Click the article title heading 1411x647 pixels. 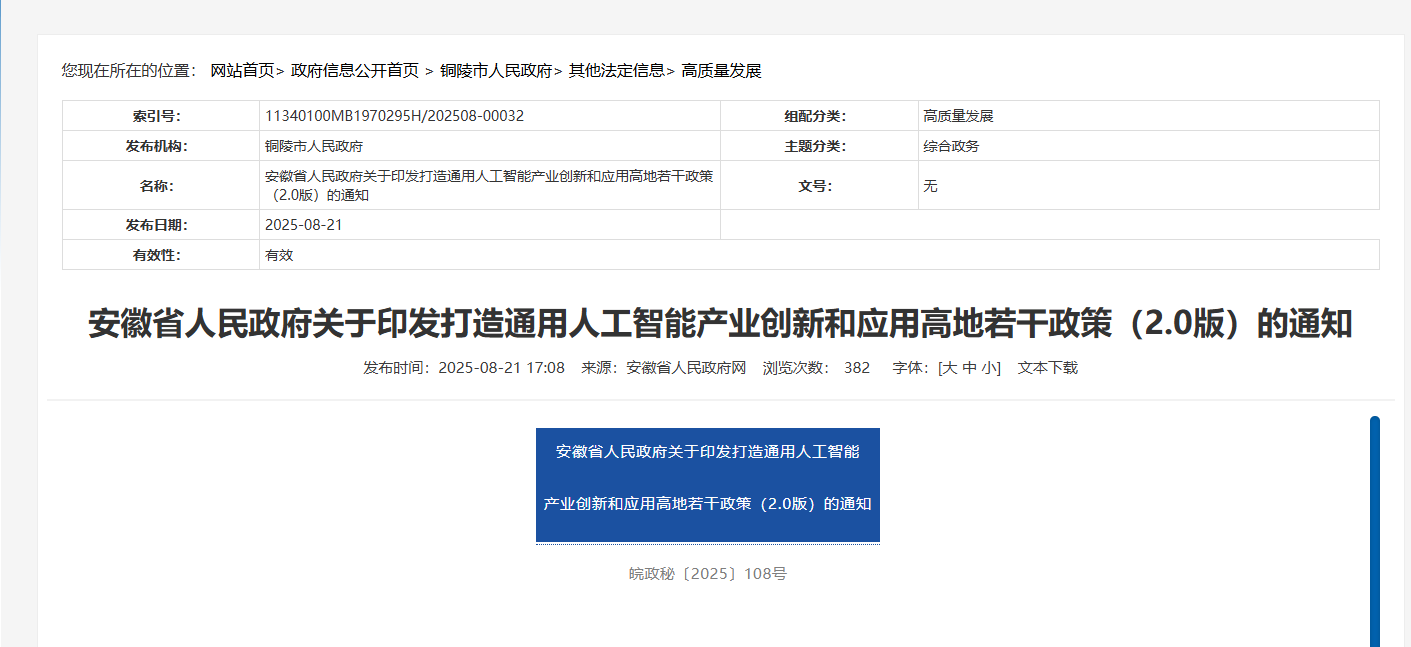coord(720,322)
